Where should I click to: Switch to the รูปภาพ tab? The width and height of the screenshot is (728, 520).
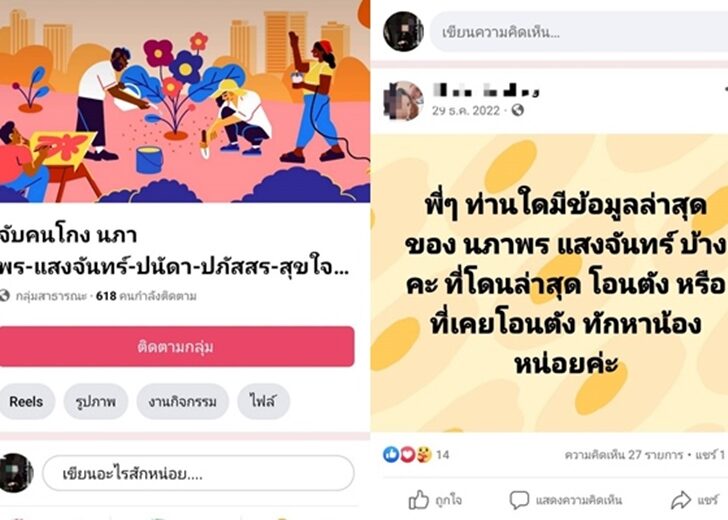pos(96,401)
